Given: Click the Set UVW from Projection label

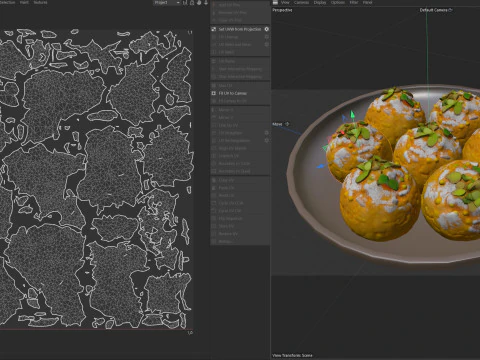Looking at the screenshot, I should (240, 29).
